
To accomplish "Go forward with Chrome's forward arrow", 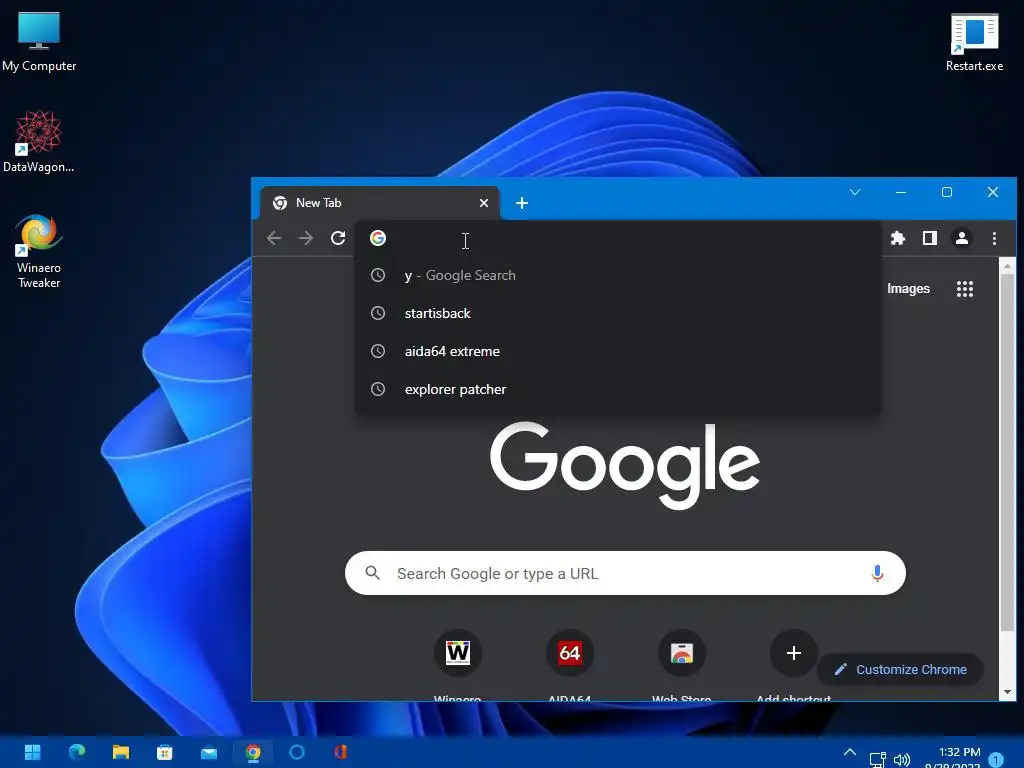I will coord(306,238).
